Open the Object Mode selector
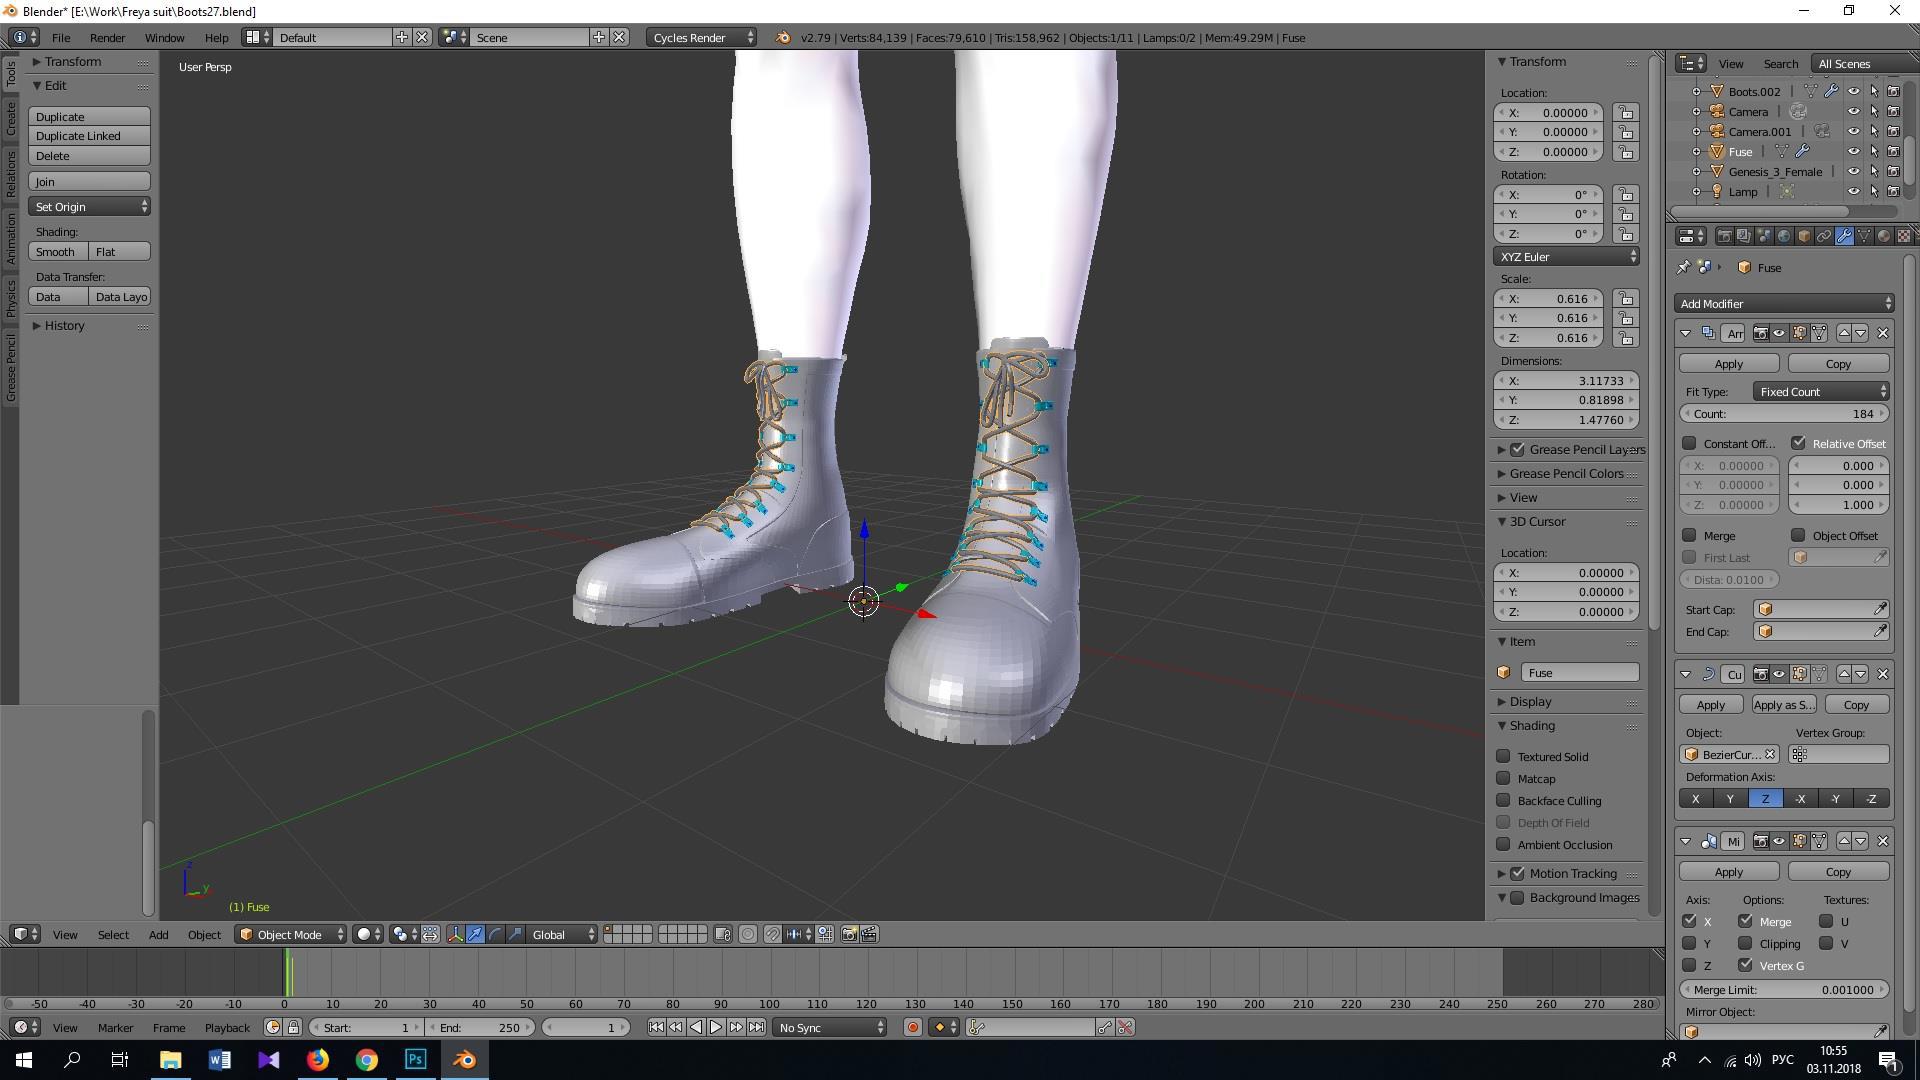 point(291,934)
